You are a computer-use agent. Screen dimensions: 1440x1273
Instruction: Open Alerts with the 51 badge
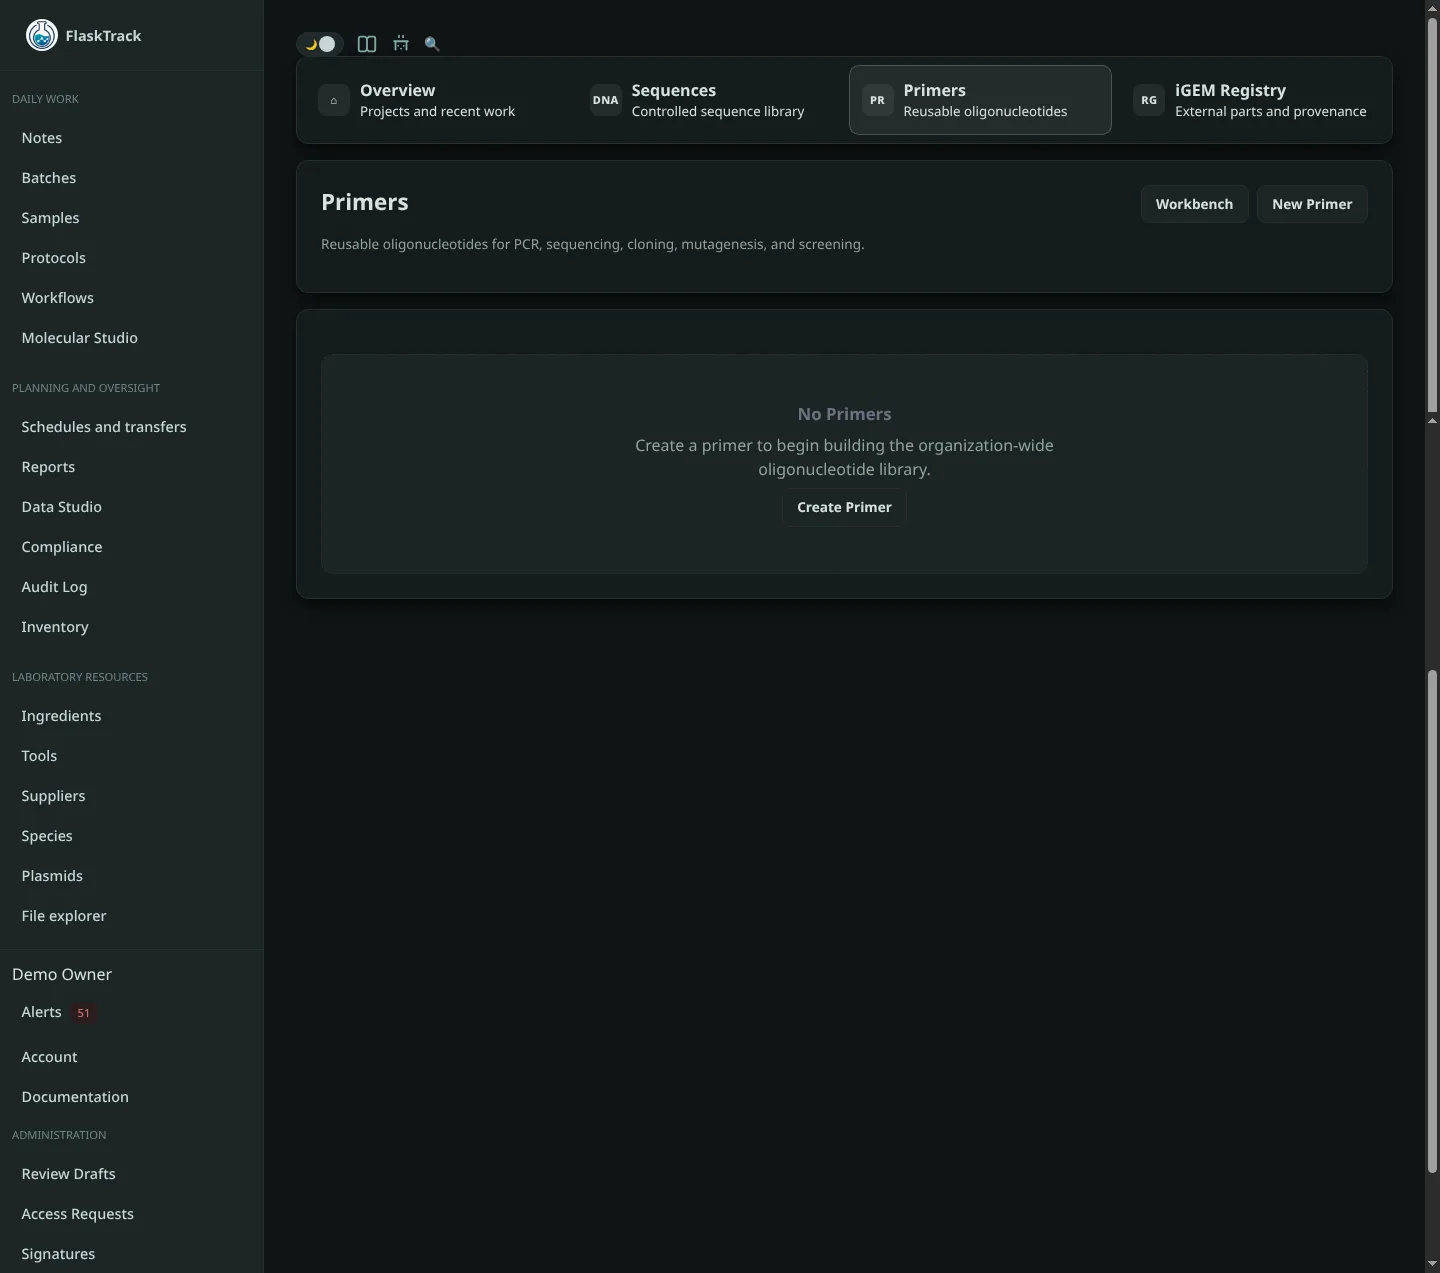click(132, 1012)
